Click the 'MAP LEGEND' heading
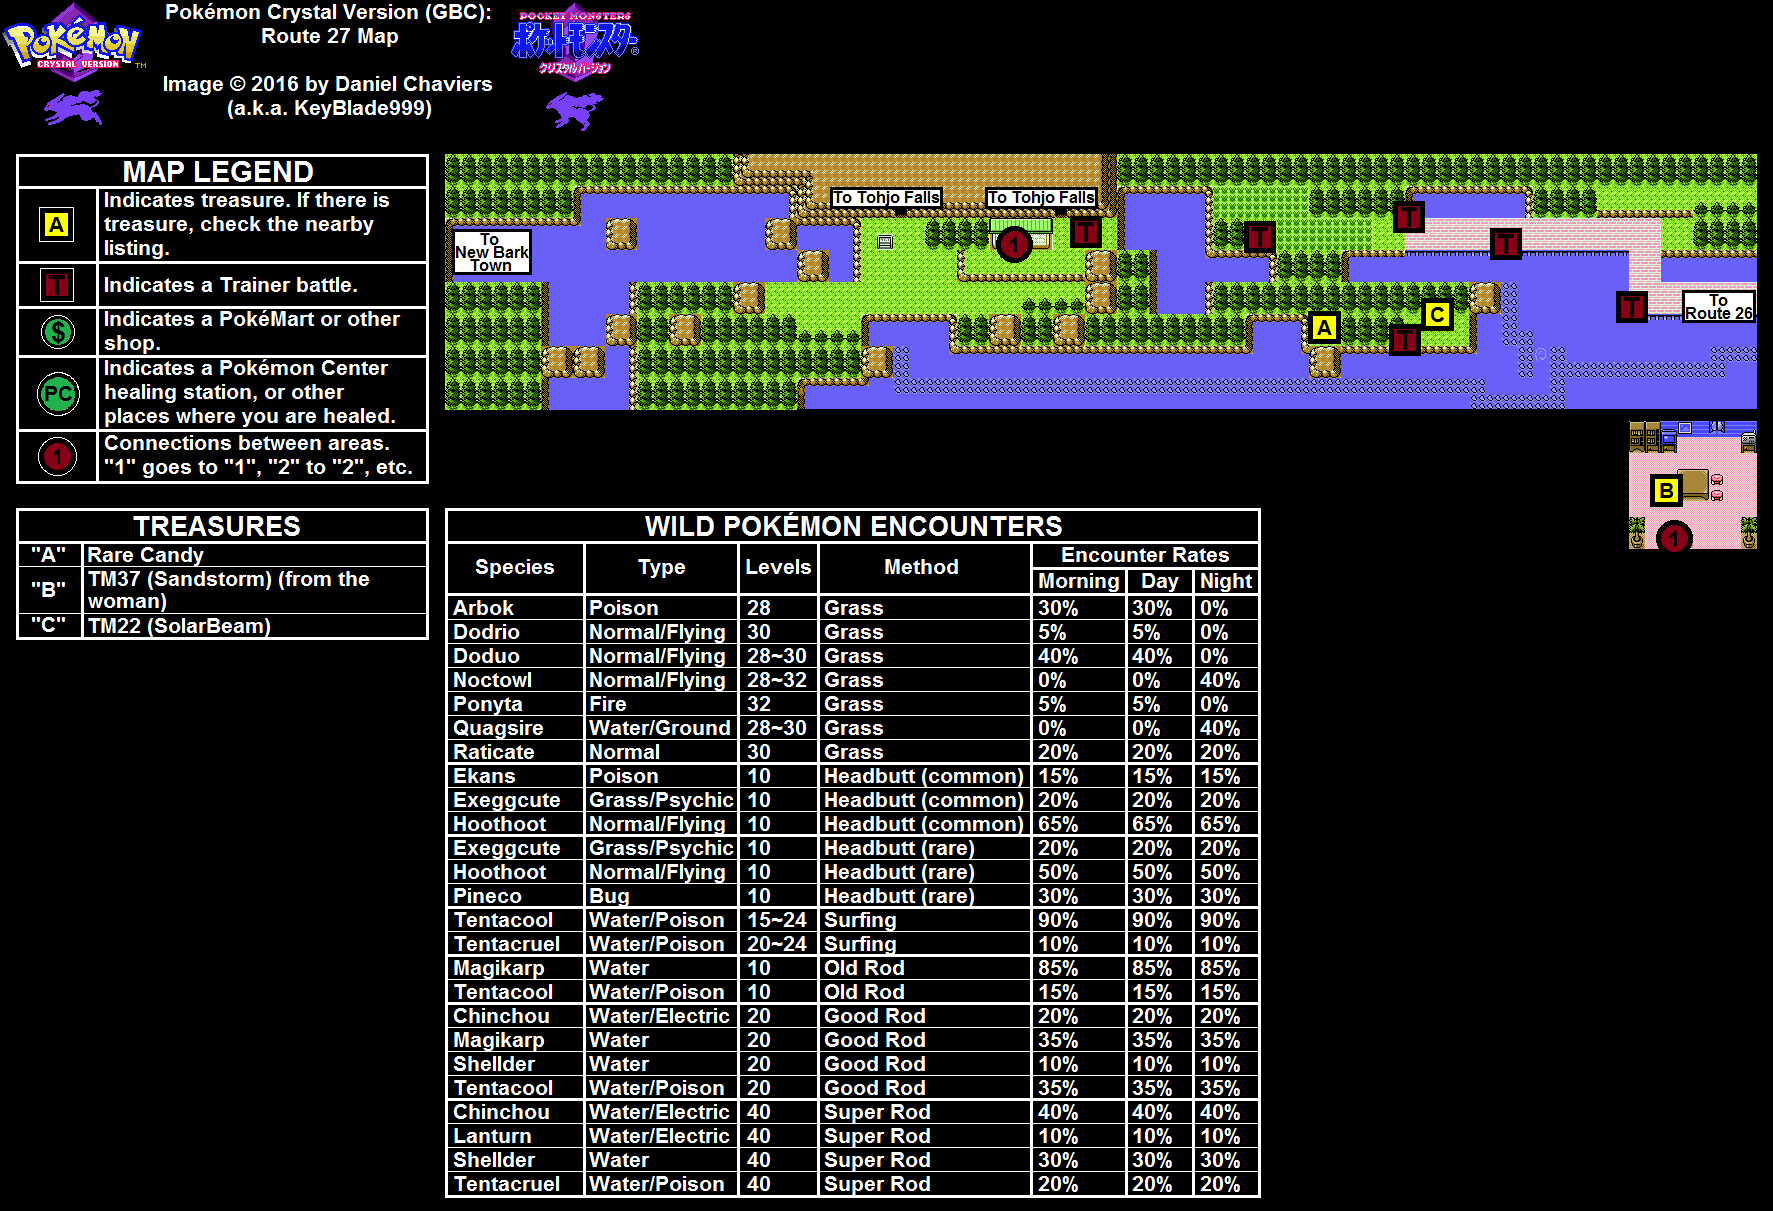This screenshot has height=1211, width=1773. [218, 171]
